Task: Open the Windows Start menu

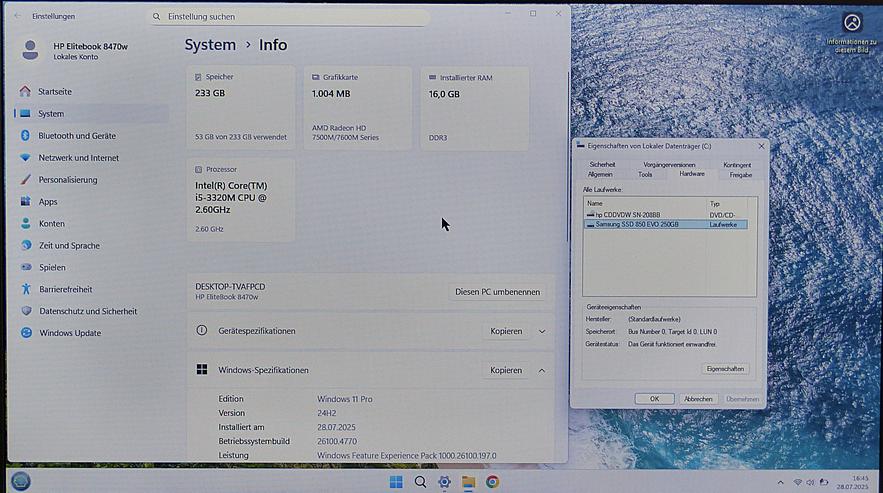Action: [x=396, y=482]
